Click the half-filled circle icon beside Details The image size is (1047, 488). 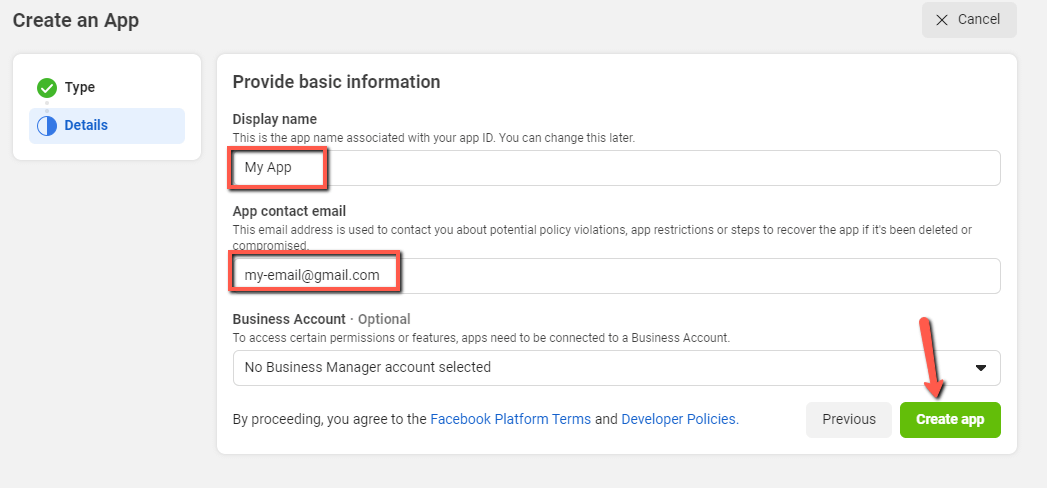[47, 126]
